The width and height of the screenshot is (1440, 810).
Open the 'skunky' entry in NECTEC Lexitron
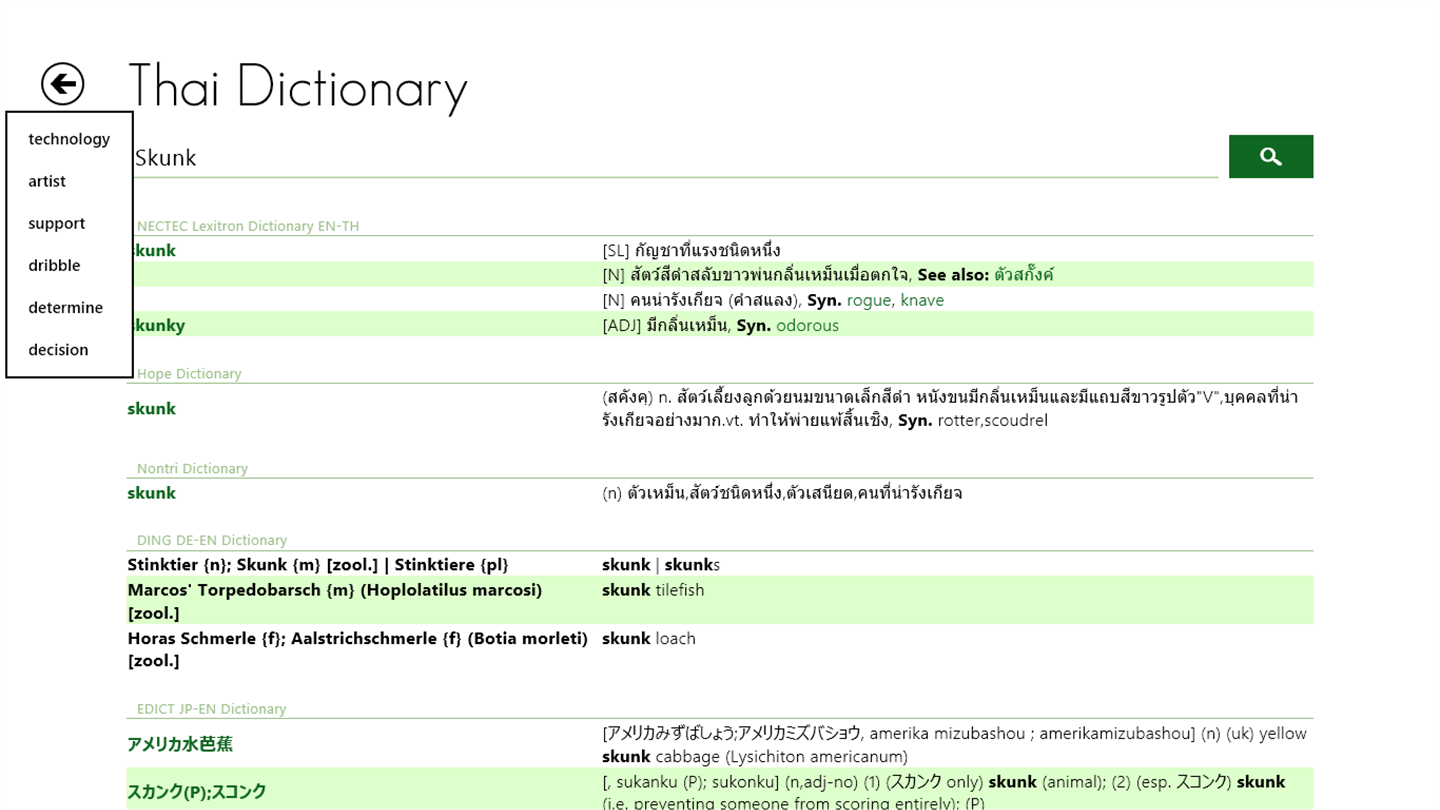[x=159, y=325]
